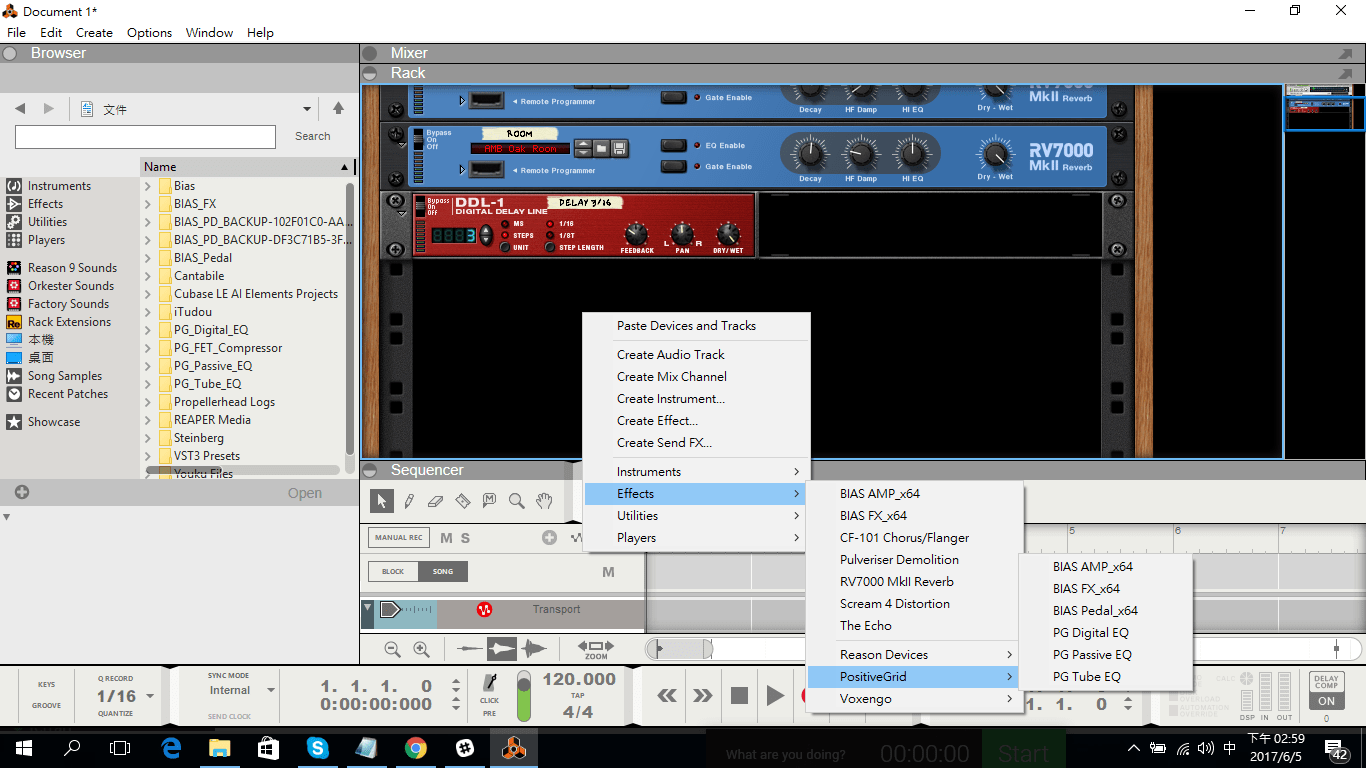Select the Hand tool in the Sequencer
Screen dimensions: 1366x768
pos(543,500)
